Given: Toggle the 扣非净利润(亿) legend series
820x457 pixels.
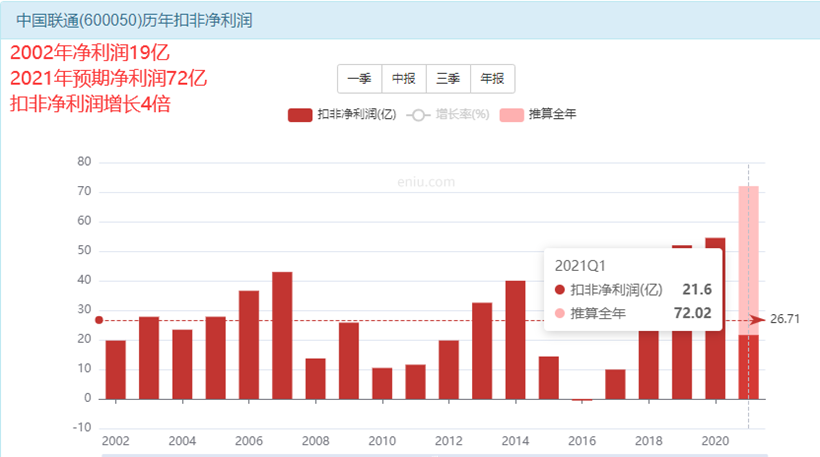Looking at the screenshot, I should coord(342,115).
